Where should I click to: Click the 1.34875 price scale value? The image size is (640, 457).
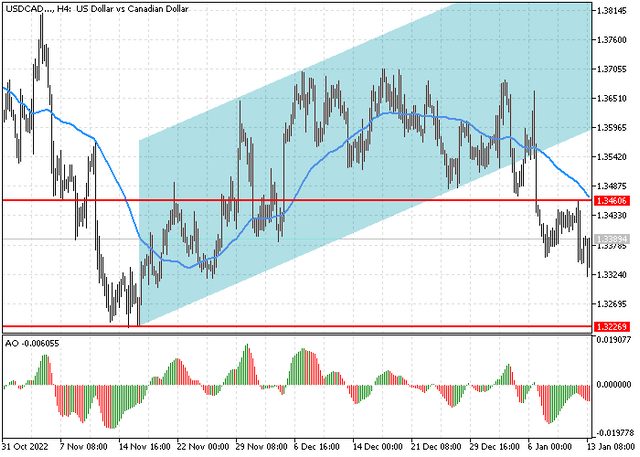click(611, 186)
